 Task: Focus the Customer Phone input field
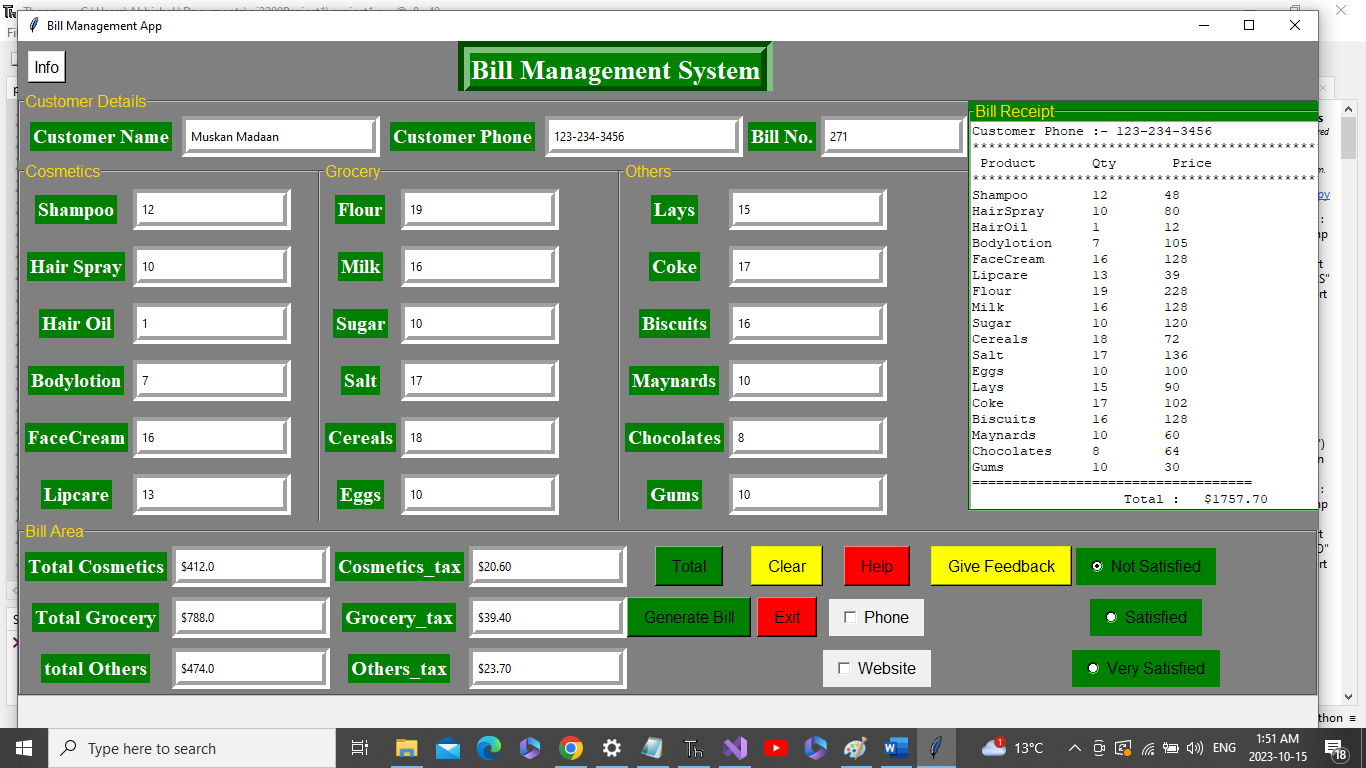tap(643, 137)
